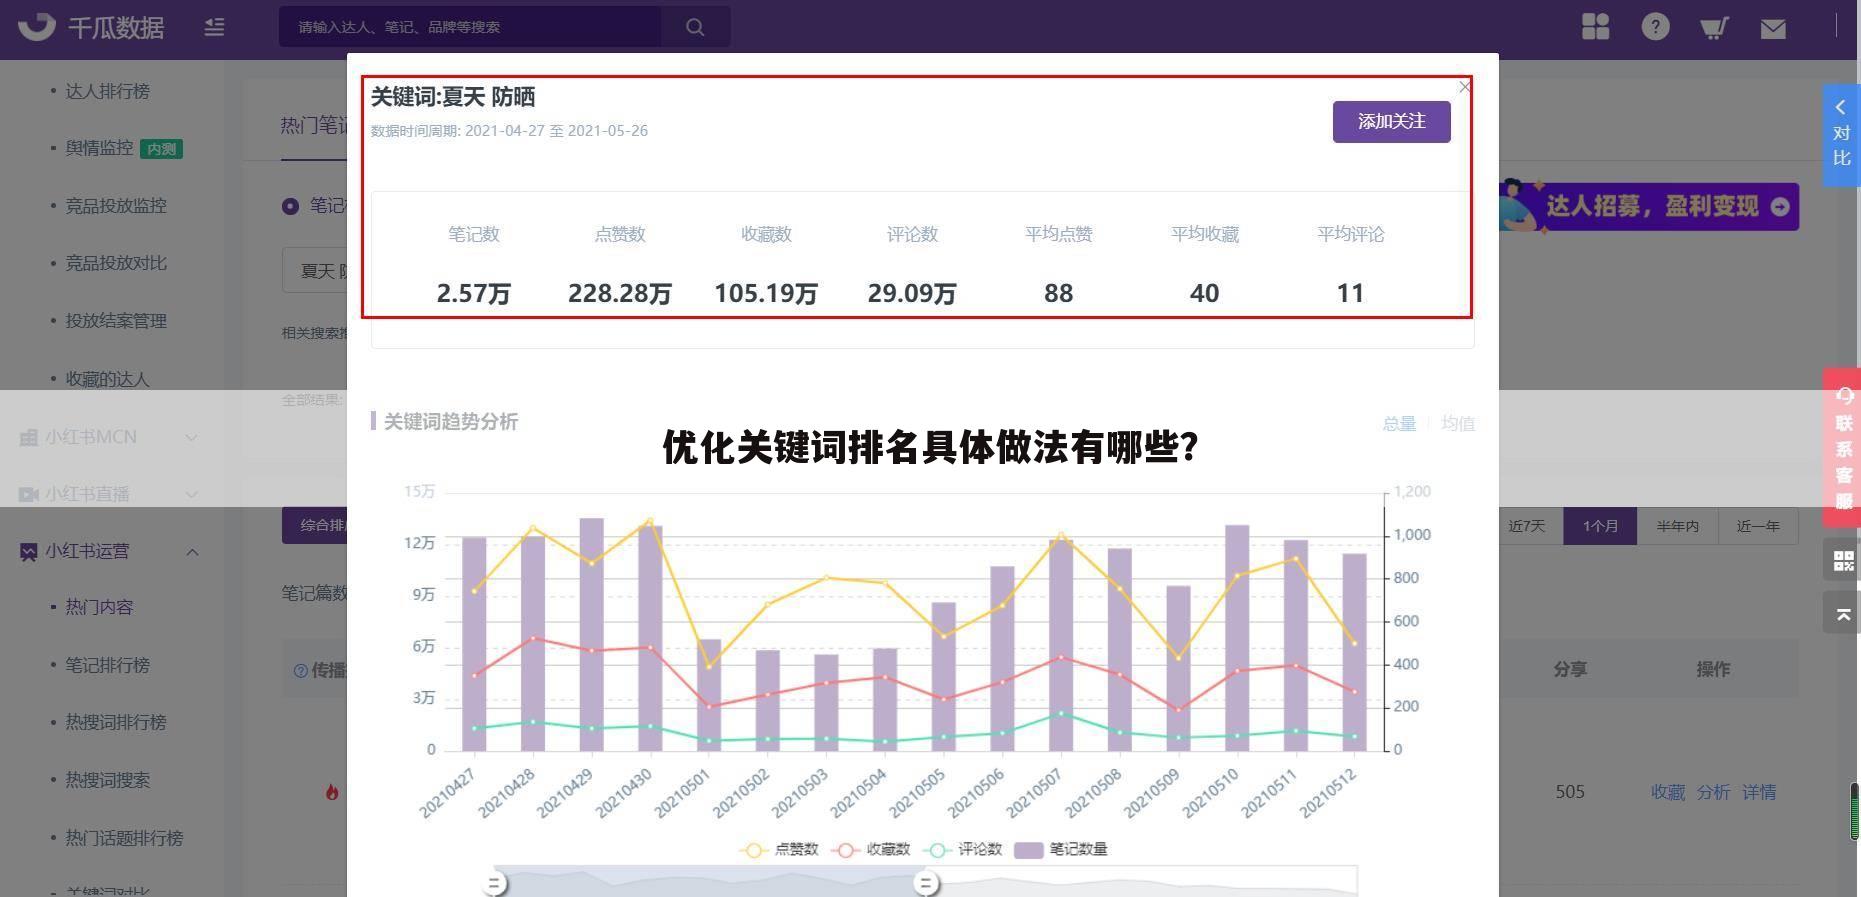1861x897 pixels.
Task: Click the 收藏 link in the table row
Action: pos(1668,792)
